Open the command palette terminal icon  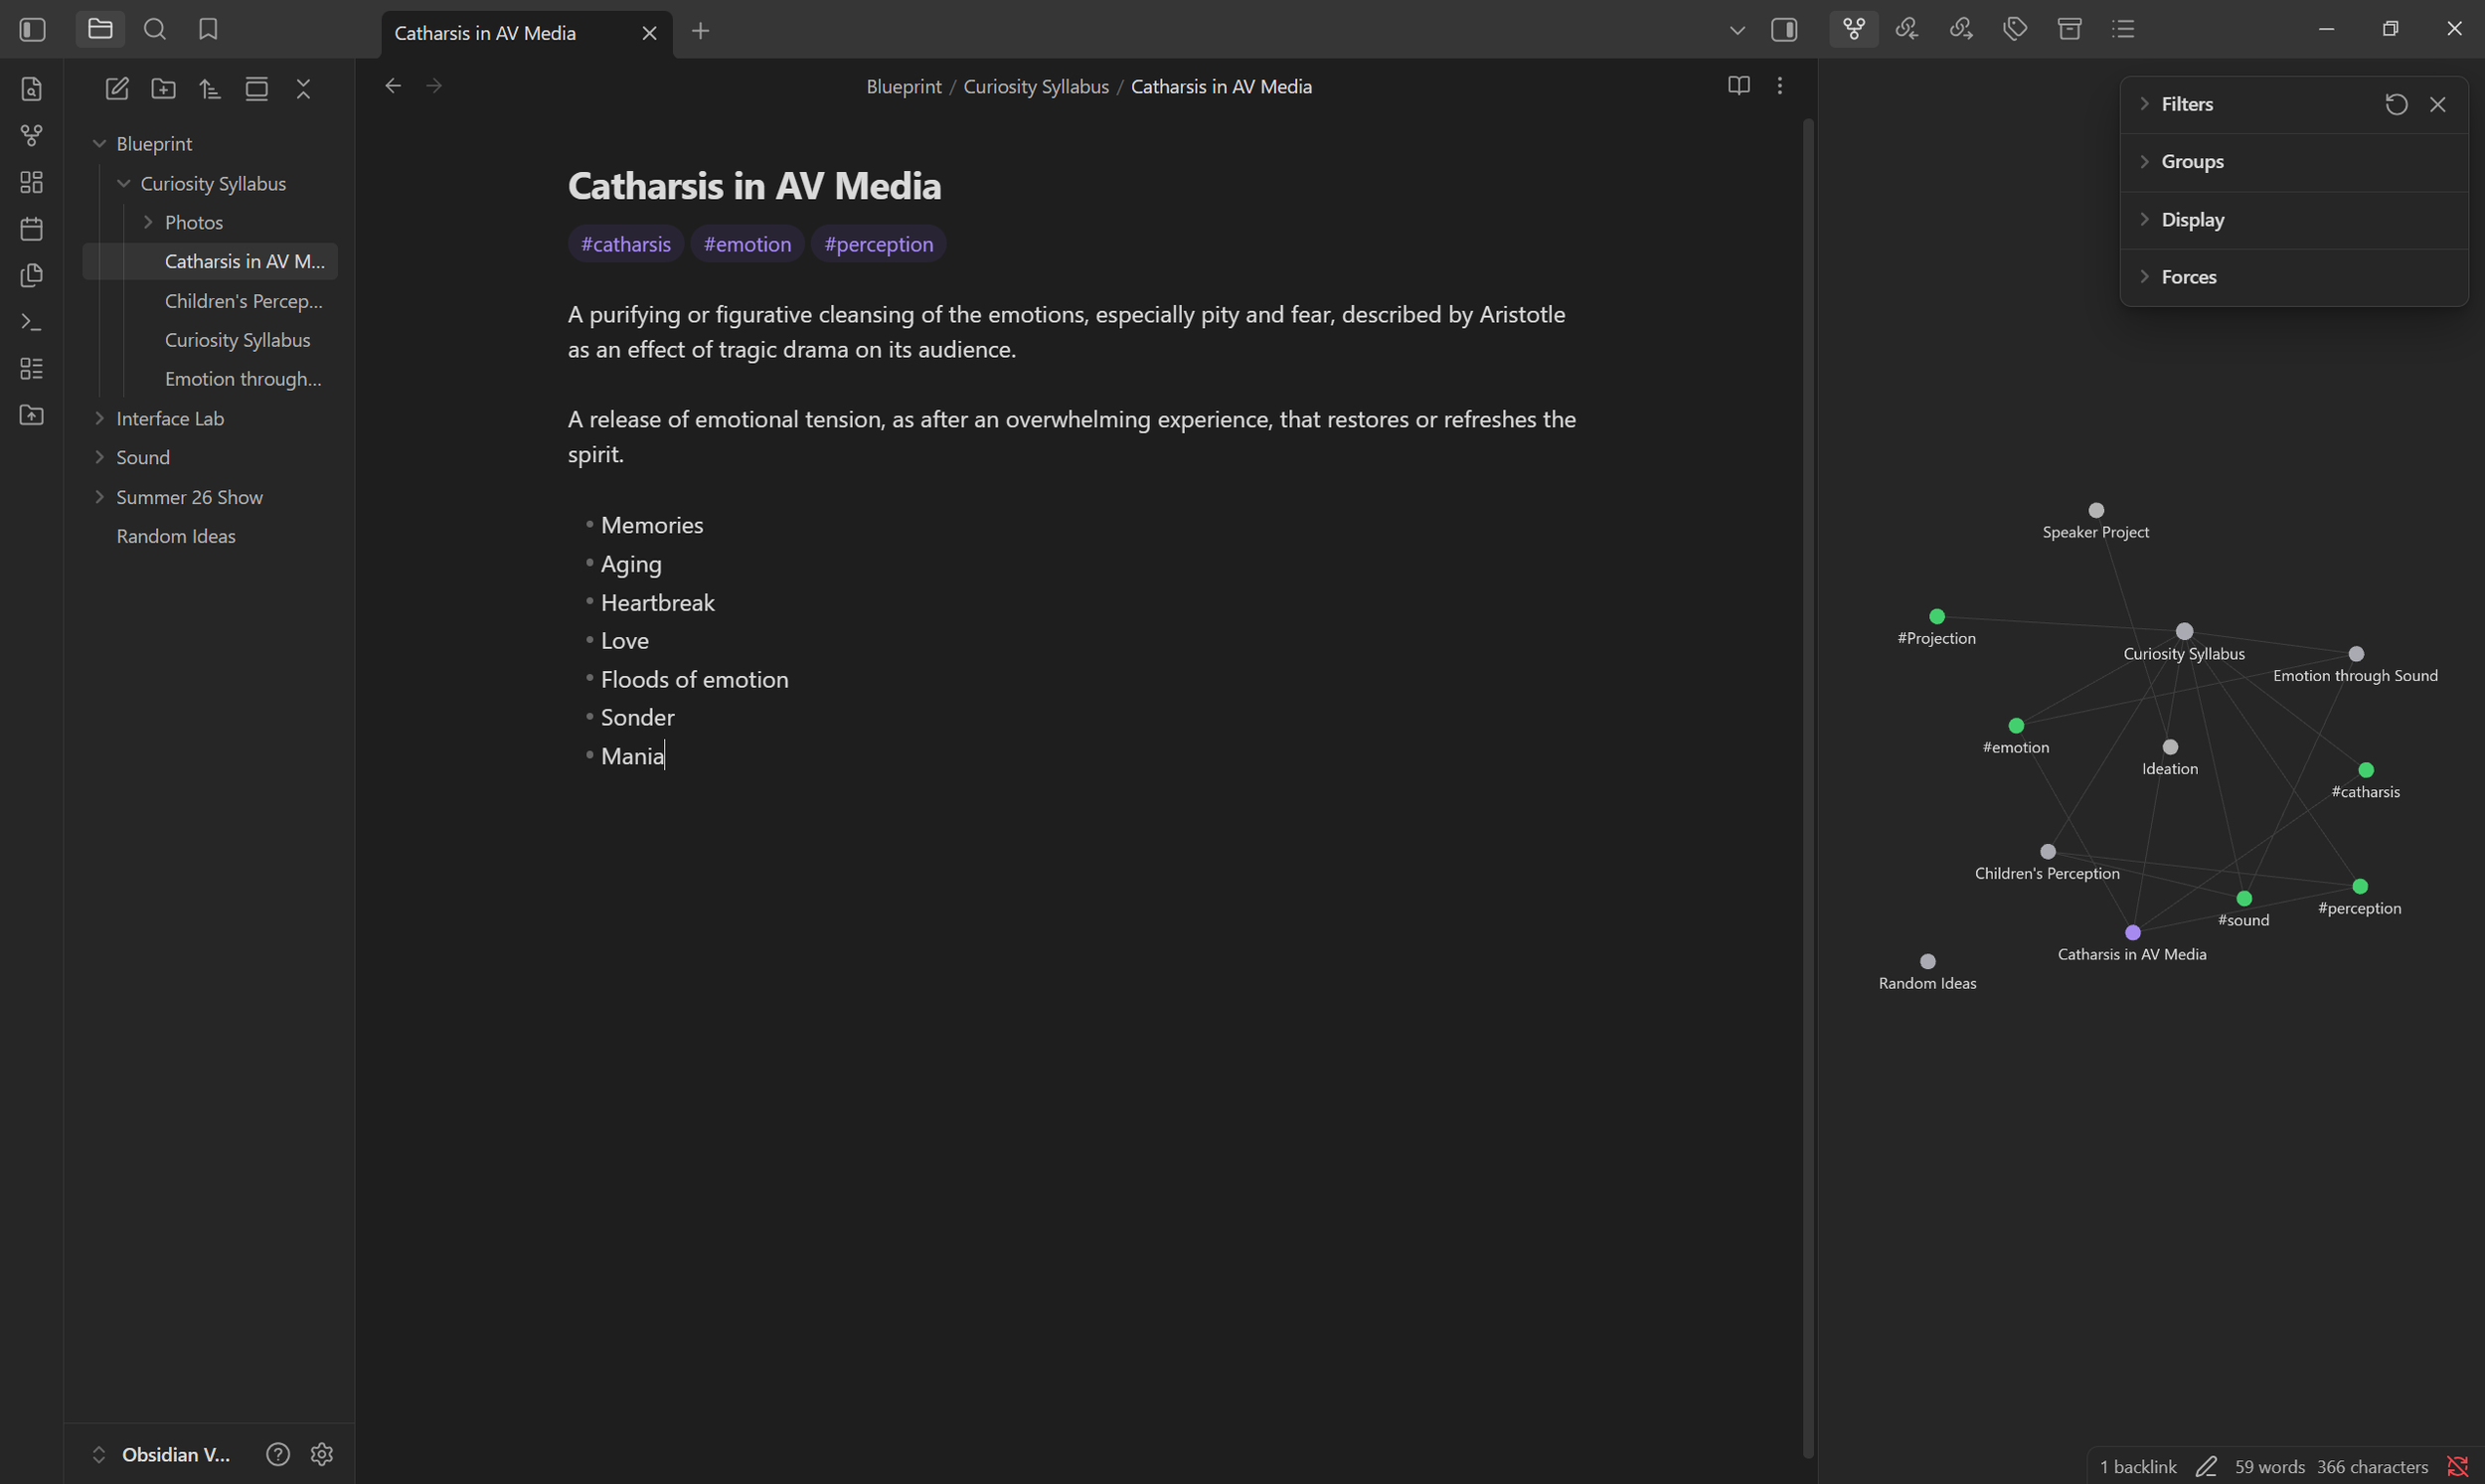32,322
